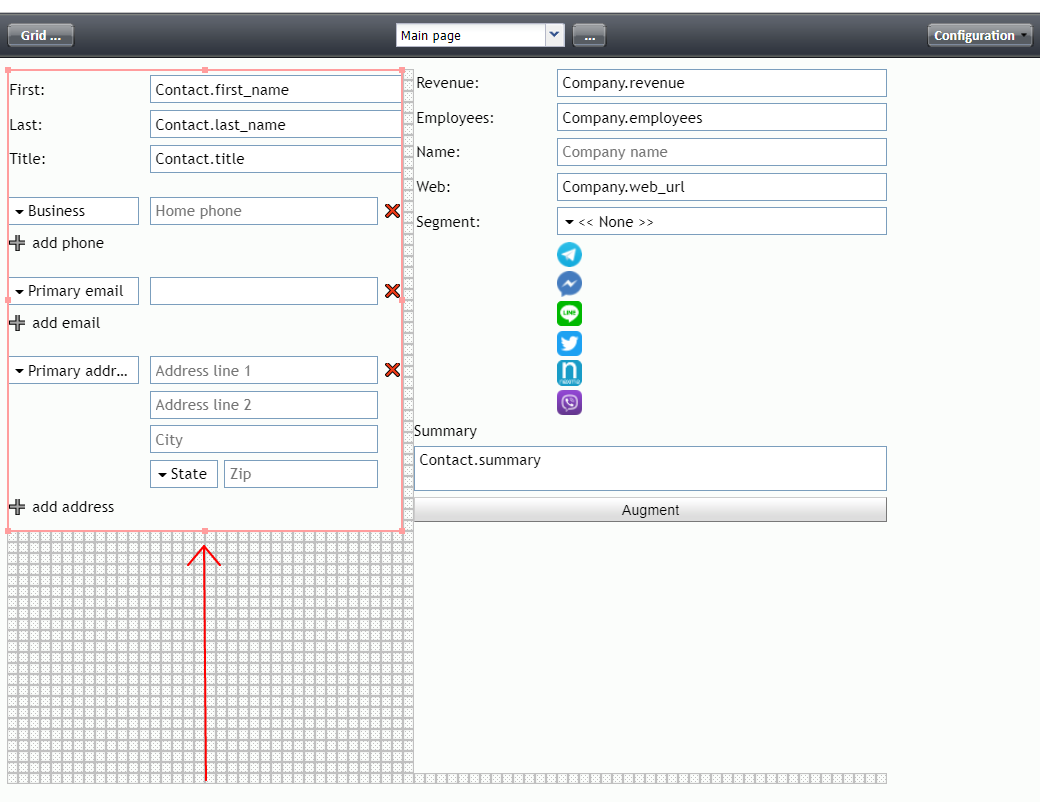This screenshot has width=1040, height=802.
Task: Open the State dropdown
Action: pos(184,474)
